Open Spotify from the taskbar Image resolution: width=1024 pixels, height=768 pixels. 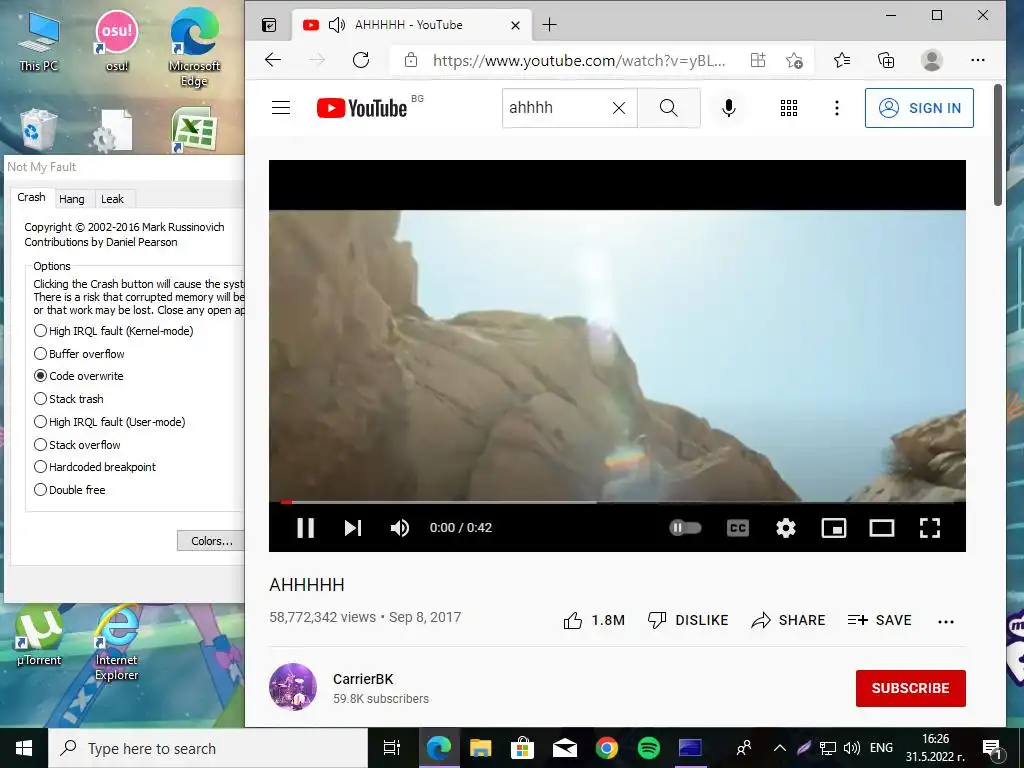pos(648,748)
